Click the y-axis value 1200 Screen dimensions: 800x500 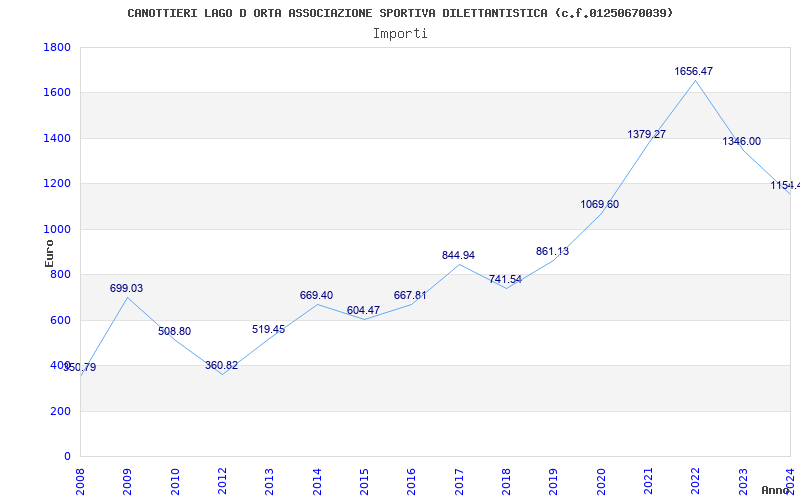tap(57, 184)
